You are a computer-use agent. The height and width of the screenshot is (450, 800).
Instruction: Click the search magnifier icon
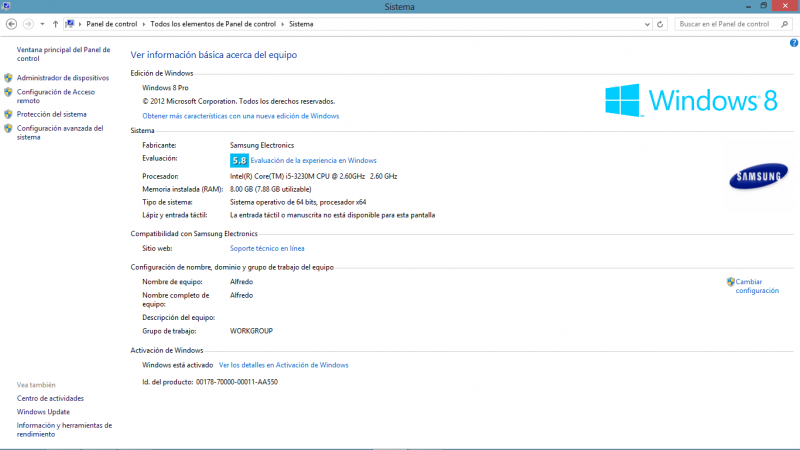coord(785,24)
